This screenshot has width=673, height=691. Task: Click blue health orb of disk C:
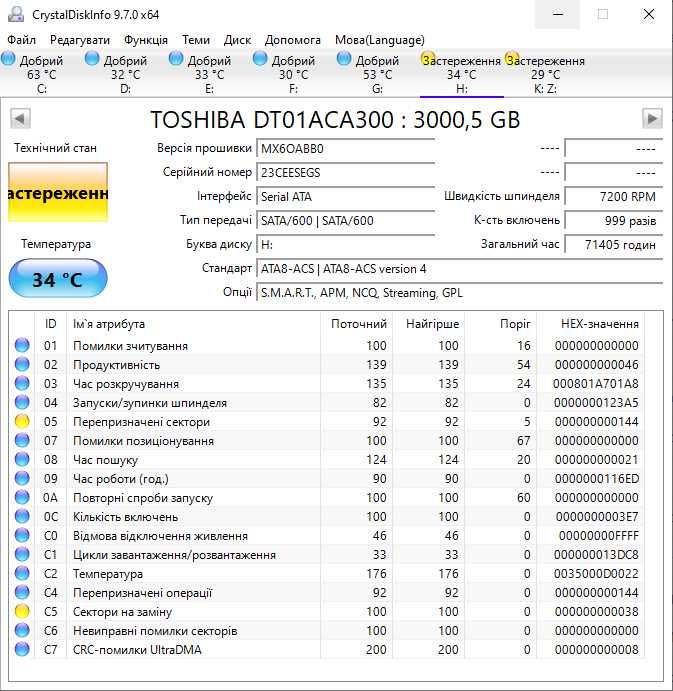(8, 59)
